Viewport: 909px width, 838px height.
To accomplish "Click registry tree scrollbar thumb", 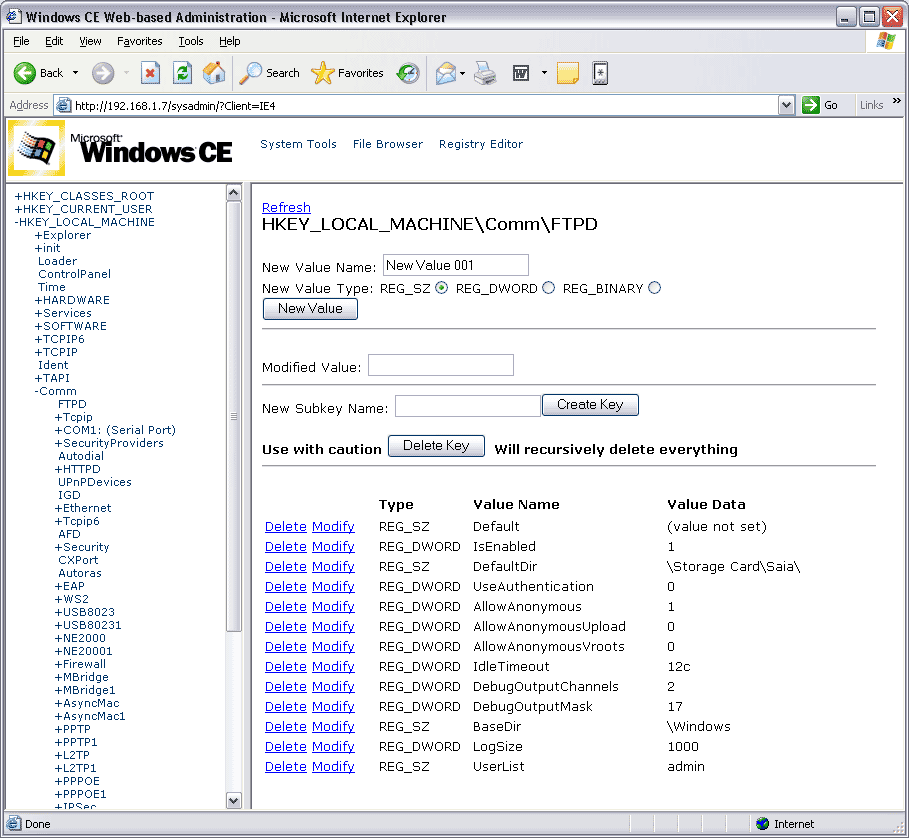I will click(x=234, y=416).
